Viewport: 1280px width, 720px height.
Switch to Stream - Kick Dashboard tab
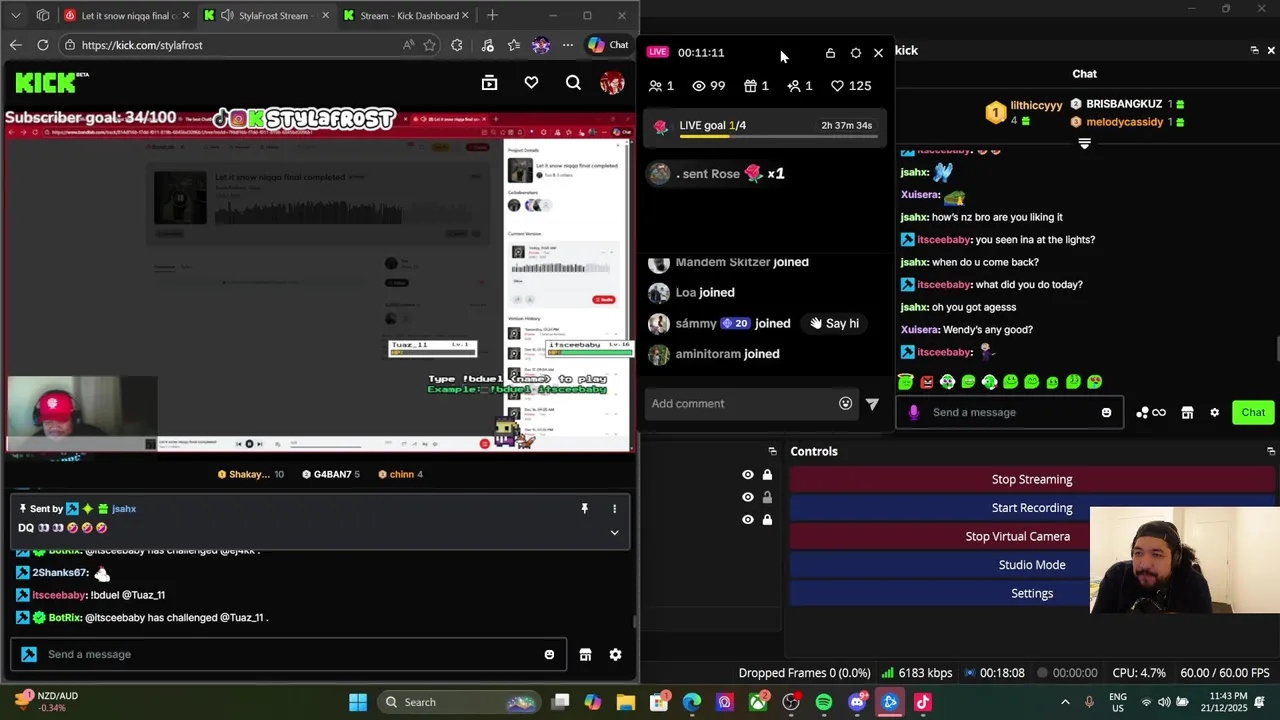point(405,15)
